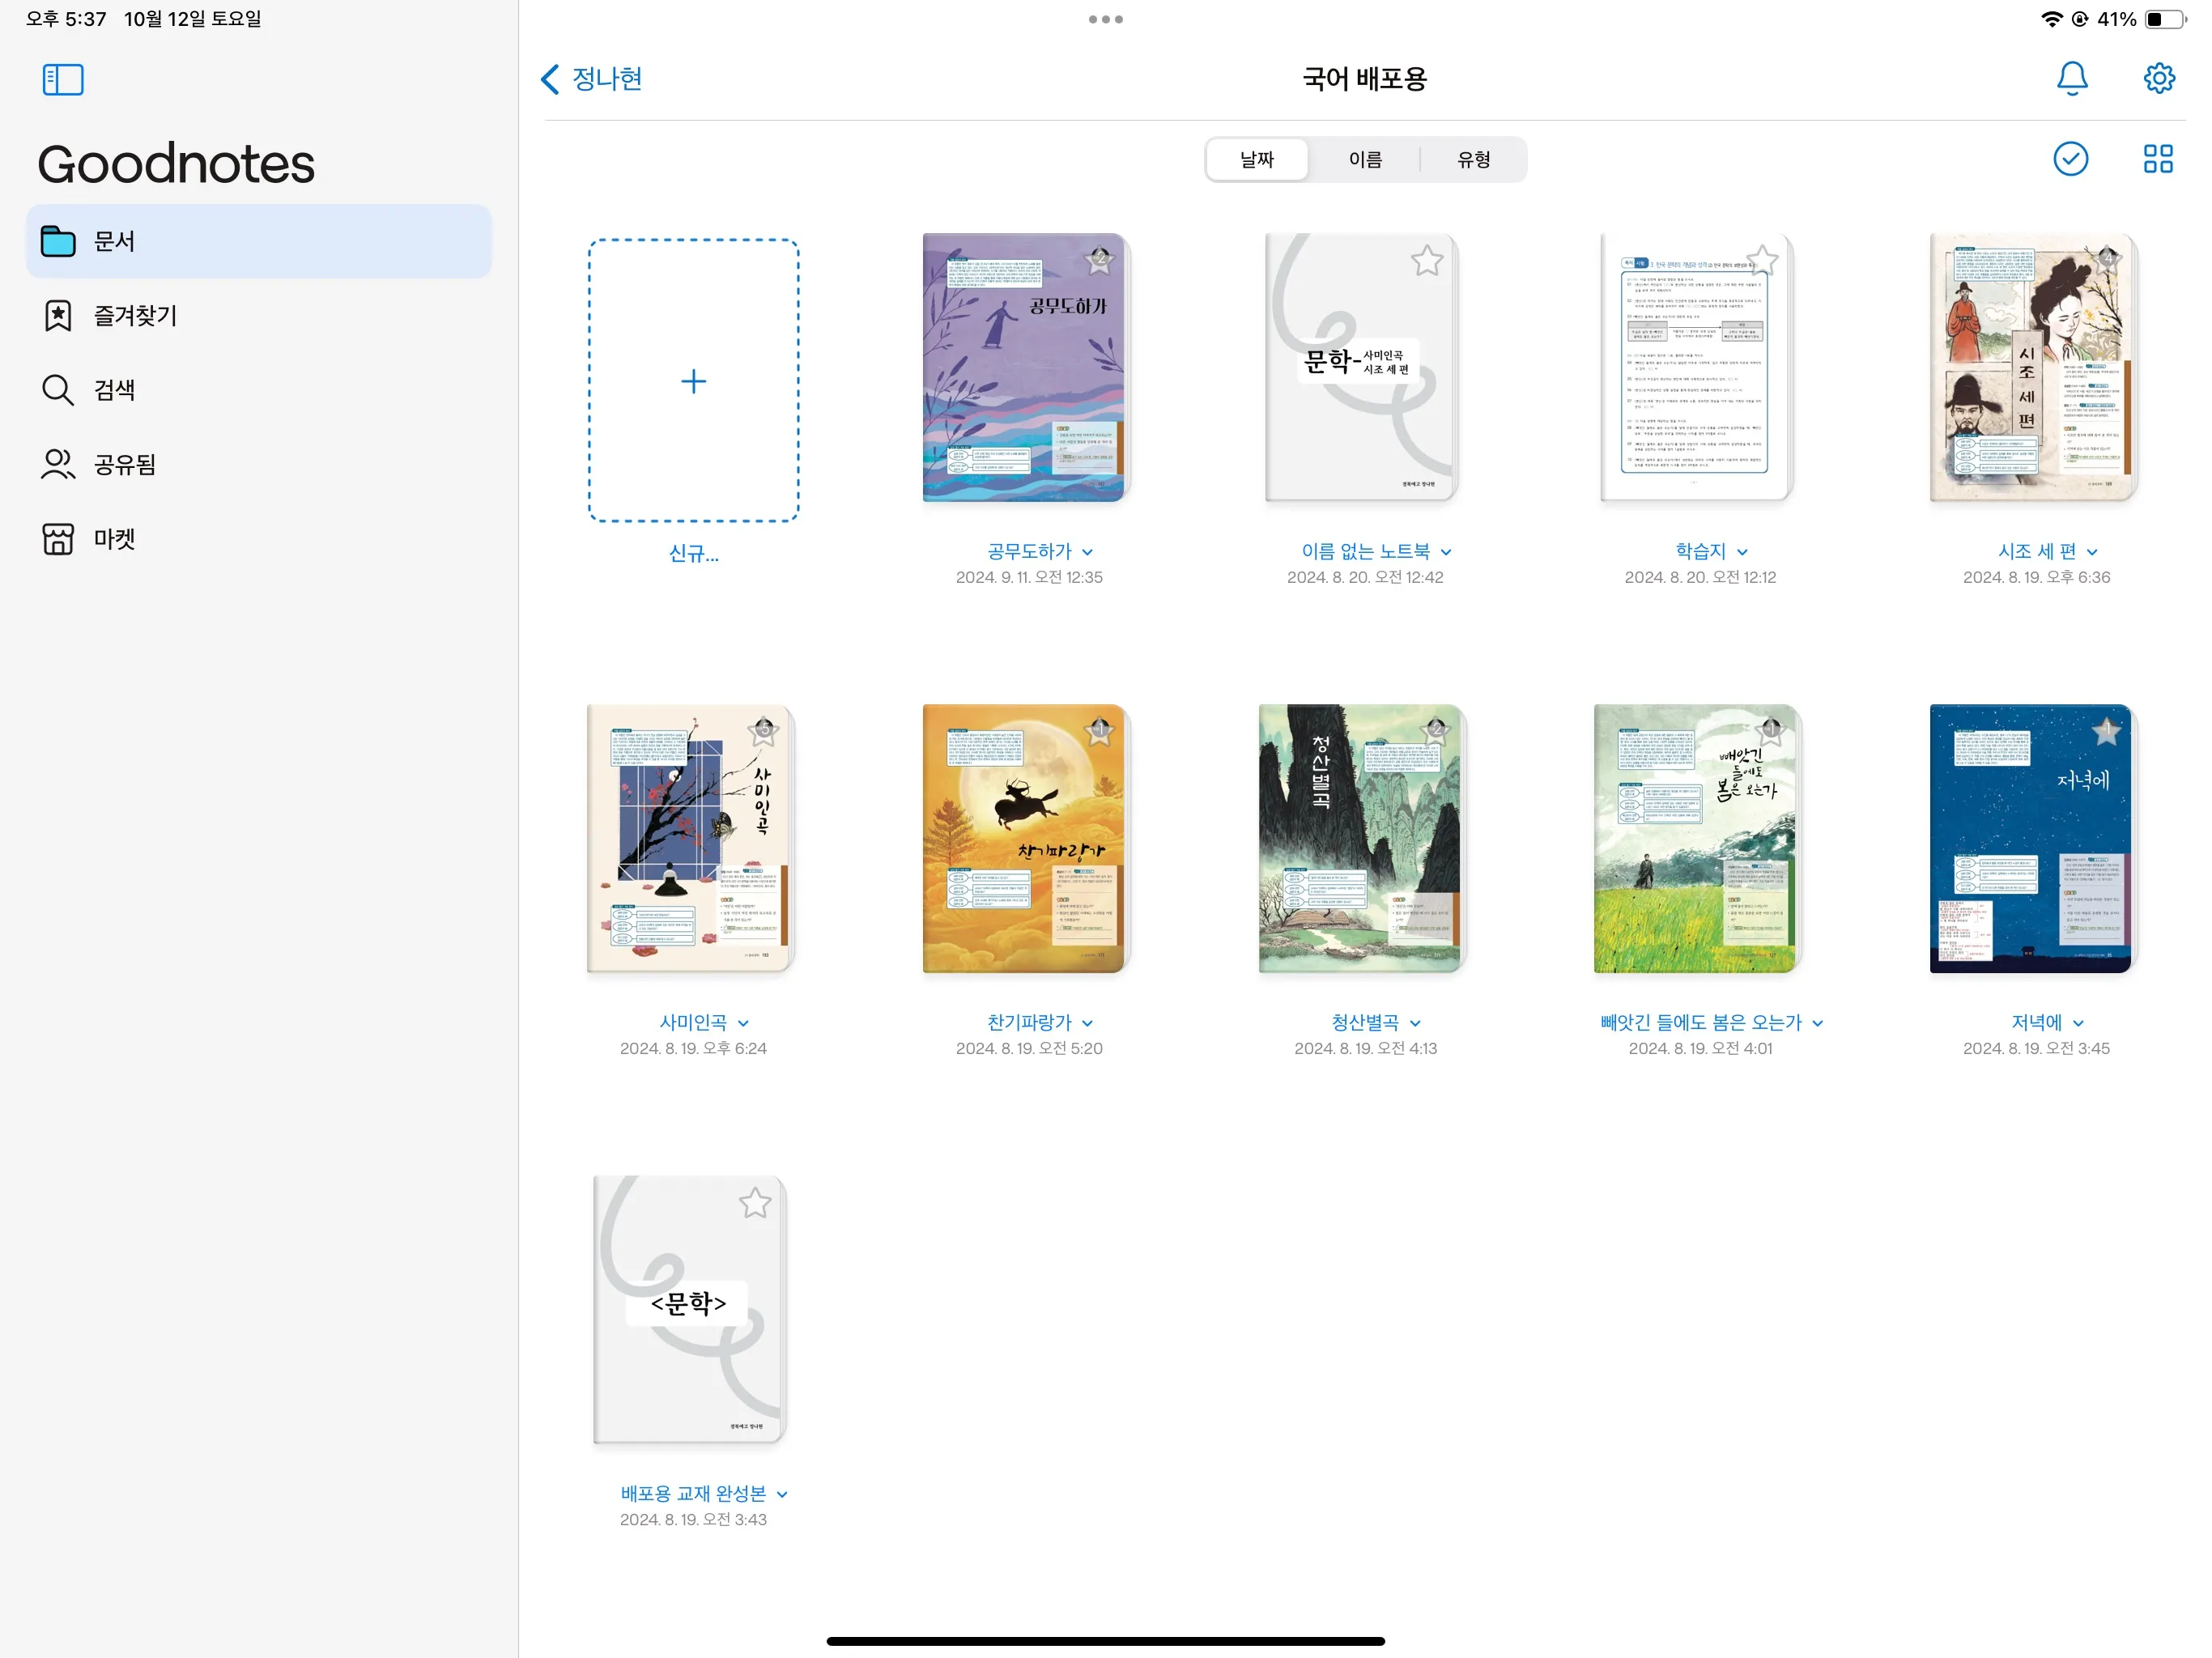Star the 이름 없는 노트북 notebook
Image resolution: width=2212 pixels, height=1658 pixels.
[x=1427, y=259]
